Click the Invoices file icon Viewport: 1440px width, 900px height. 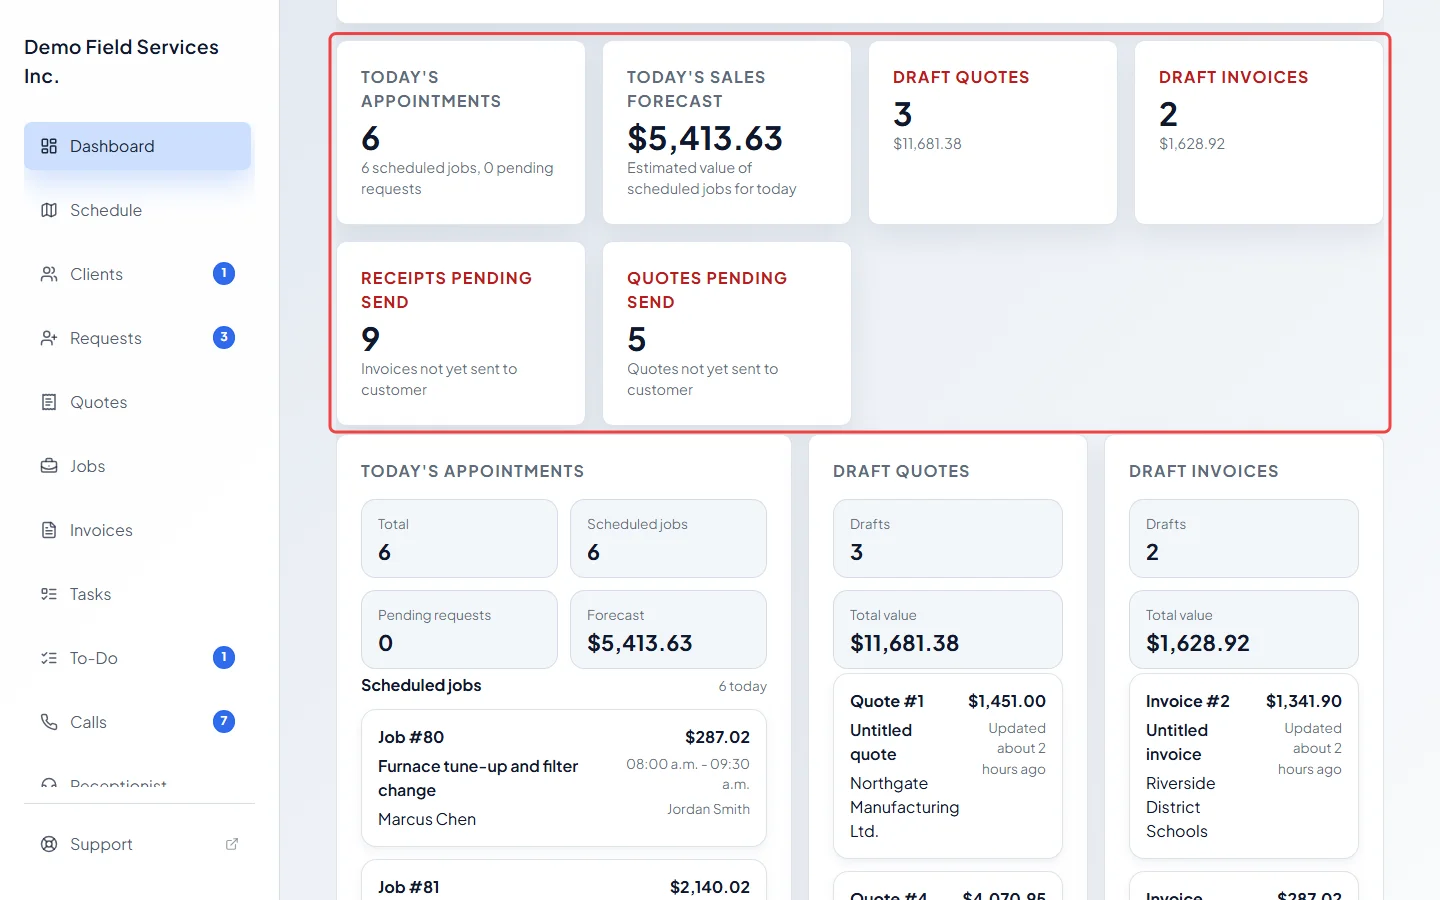coord(49,530)
